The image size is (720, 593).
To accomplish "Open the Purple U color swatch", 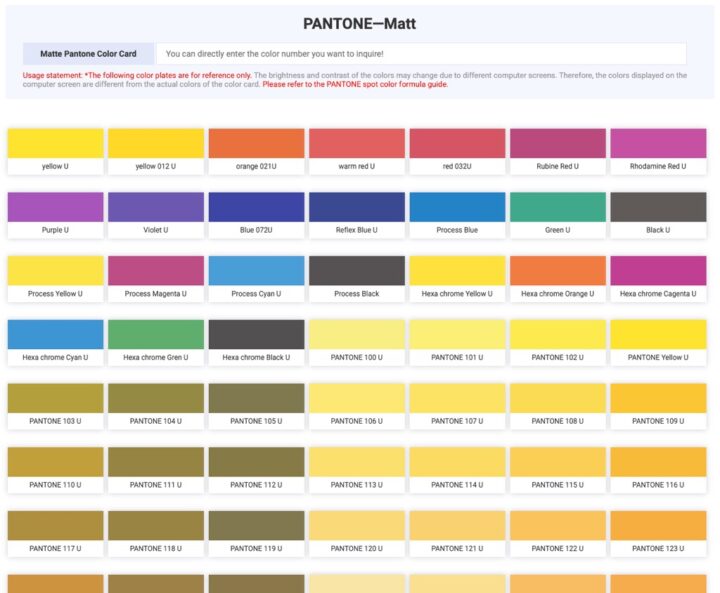I will tap(55, 208).
